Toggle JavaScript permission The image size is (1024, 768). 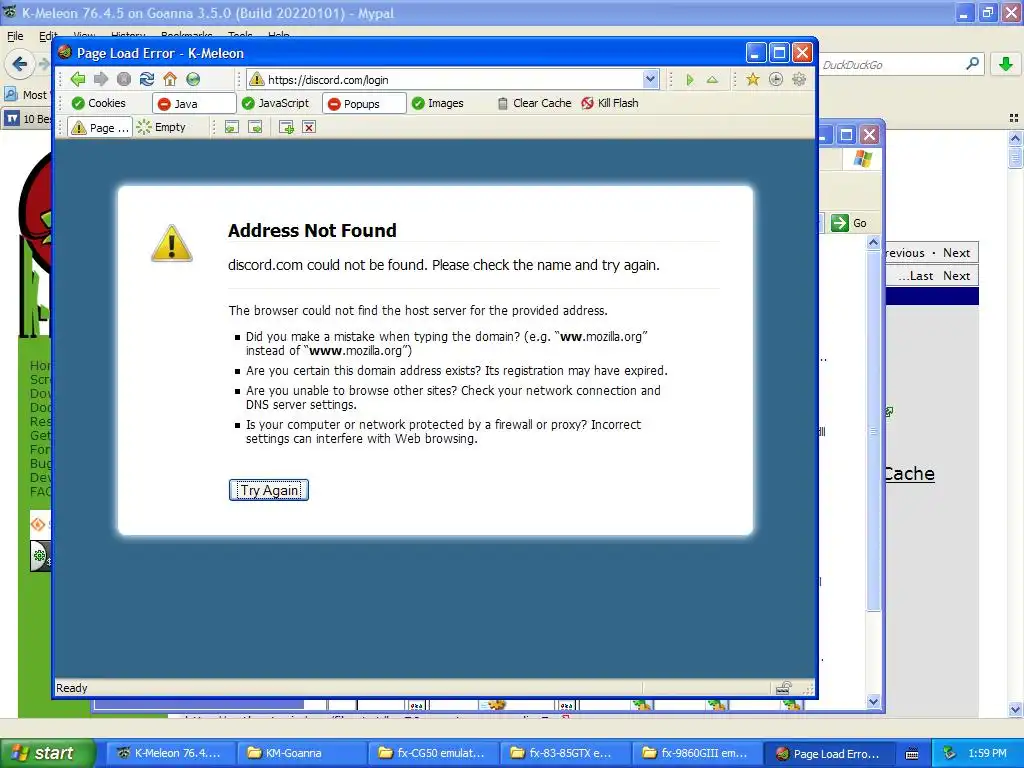[x=275, y=103]
